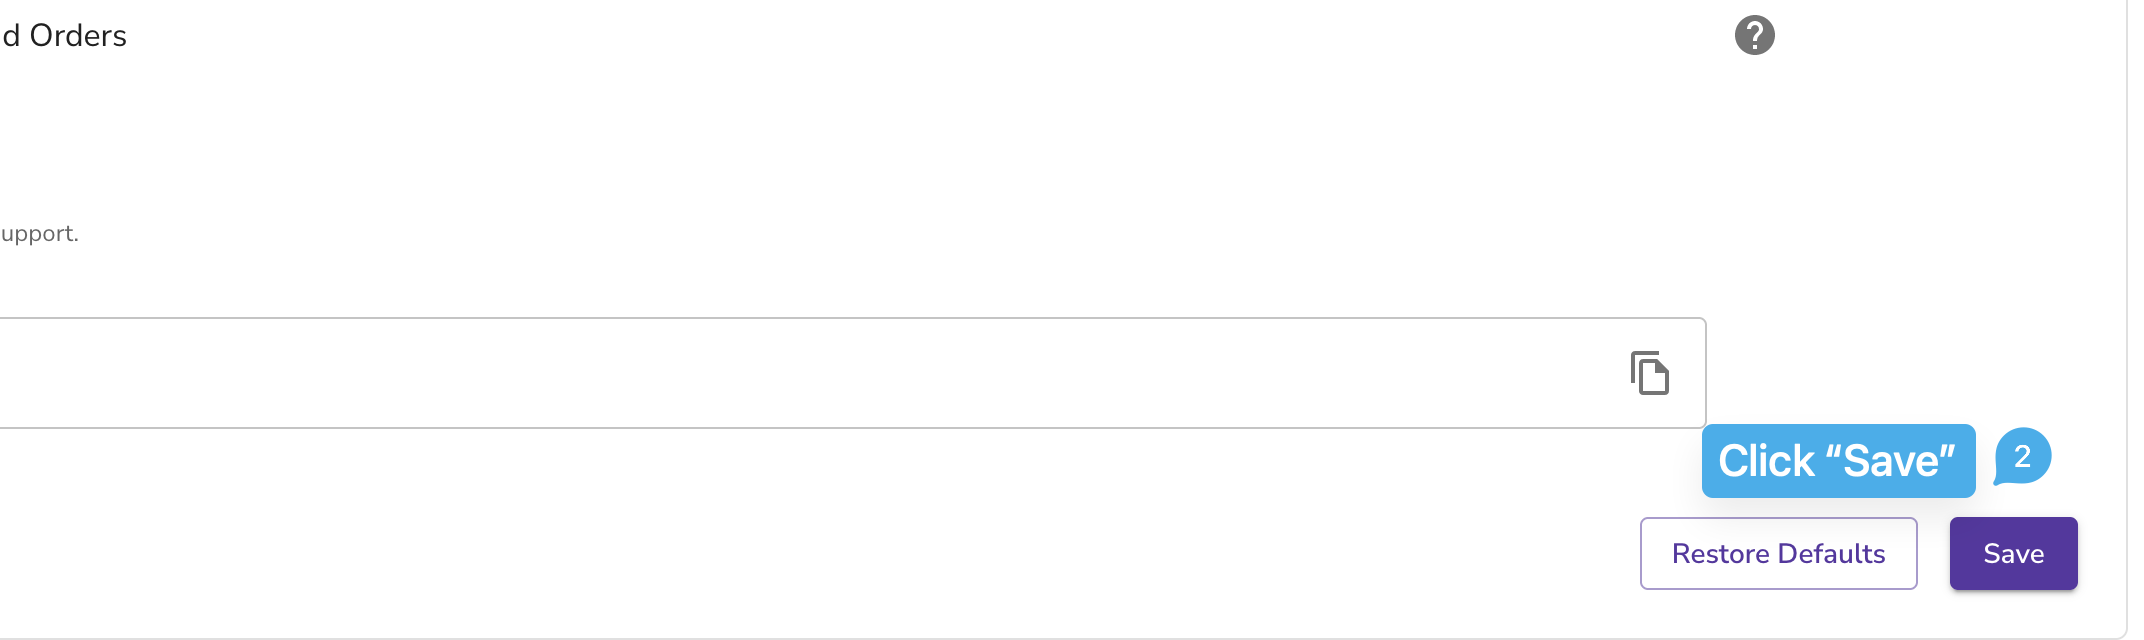Open the help question mark icon
The width and height of the screenshot is (2144, 640).
pos(1754,35)
